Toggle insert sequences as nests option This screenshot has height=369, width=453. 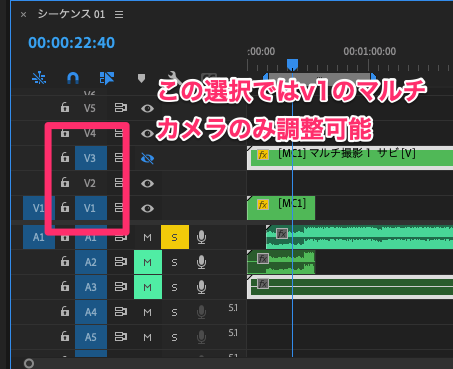(39, 78)
